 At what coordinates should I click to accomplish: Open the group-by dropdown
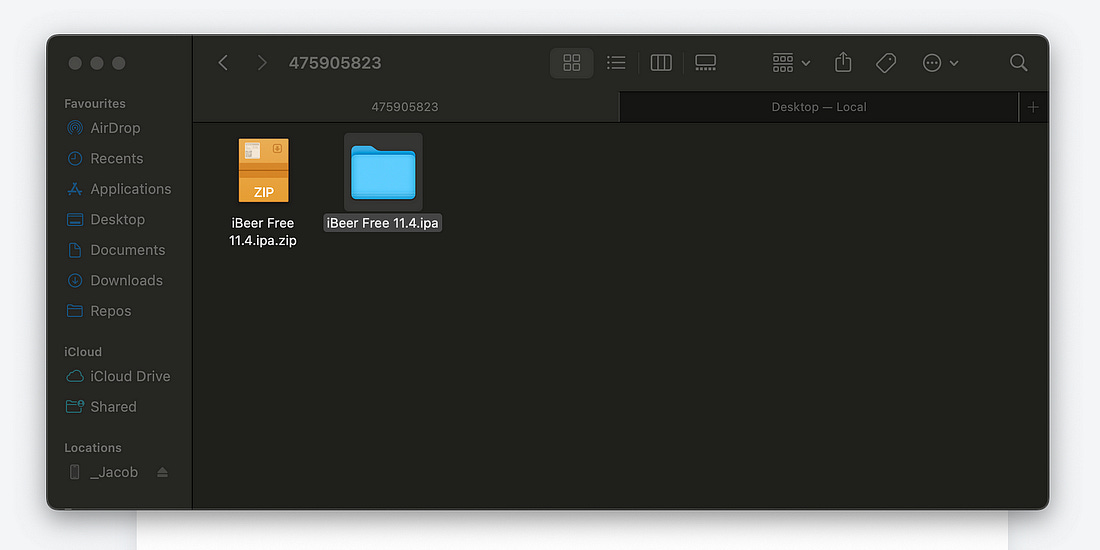click(791, 63)
